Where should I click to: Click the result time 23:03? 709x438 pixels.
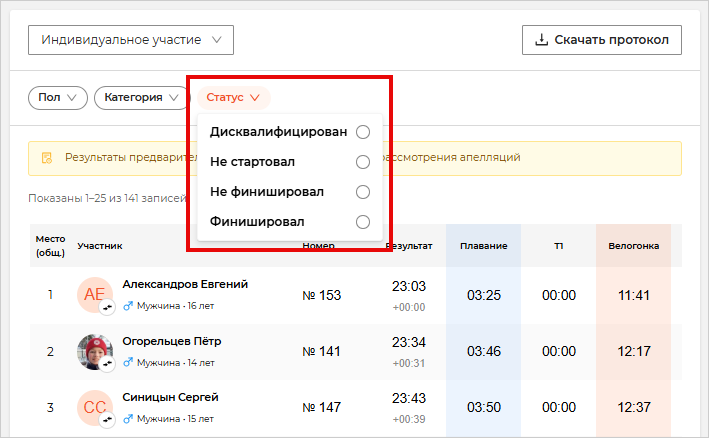[409, 286]
